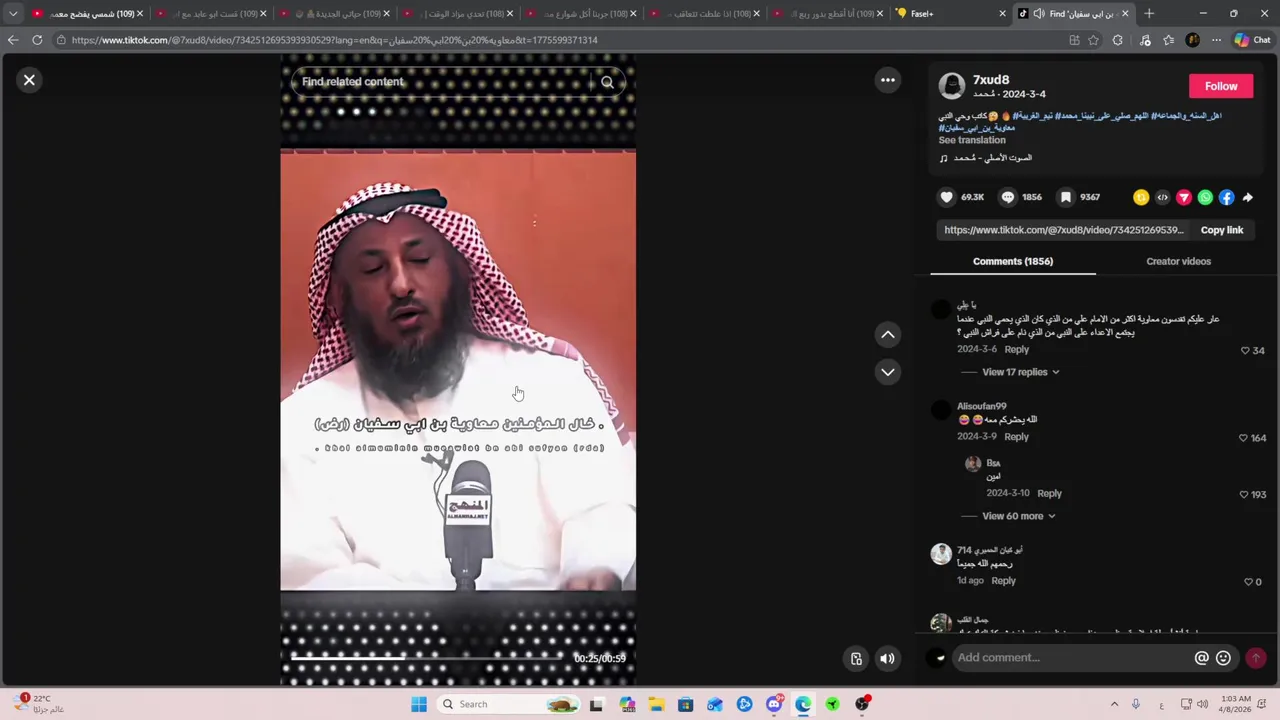Post the comment with the red arrow button

[x=1255, y=658]
